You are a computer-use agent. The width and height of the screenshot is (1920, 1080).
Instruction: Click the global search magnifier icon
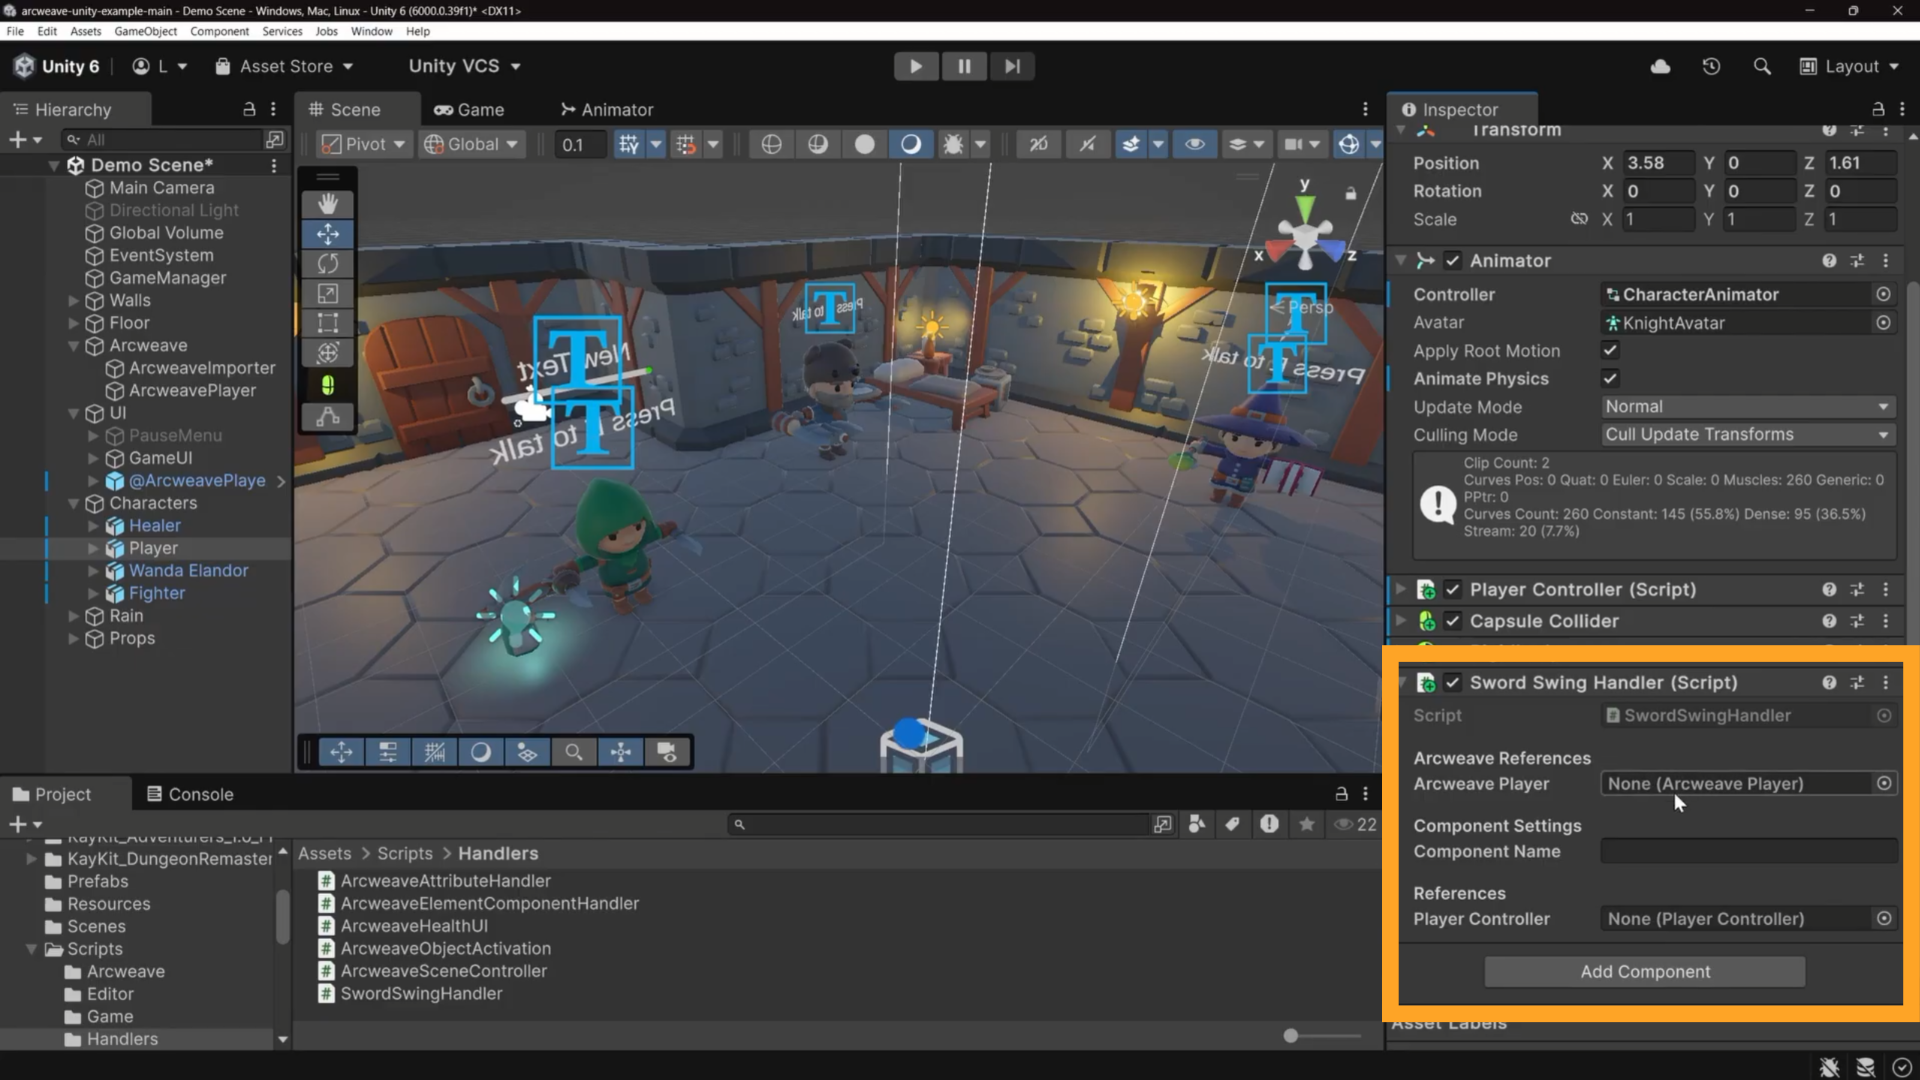pos(1762,66)
